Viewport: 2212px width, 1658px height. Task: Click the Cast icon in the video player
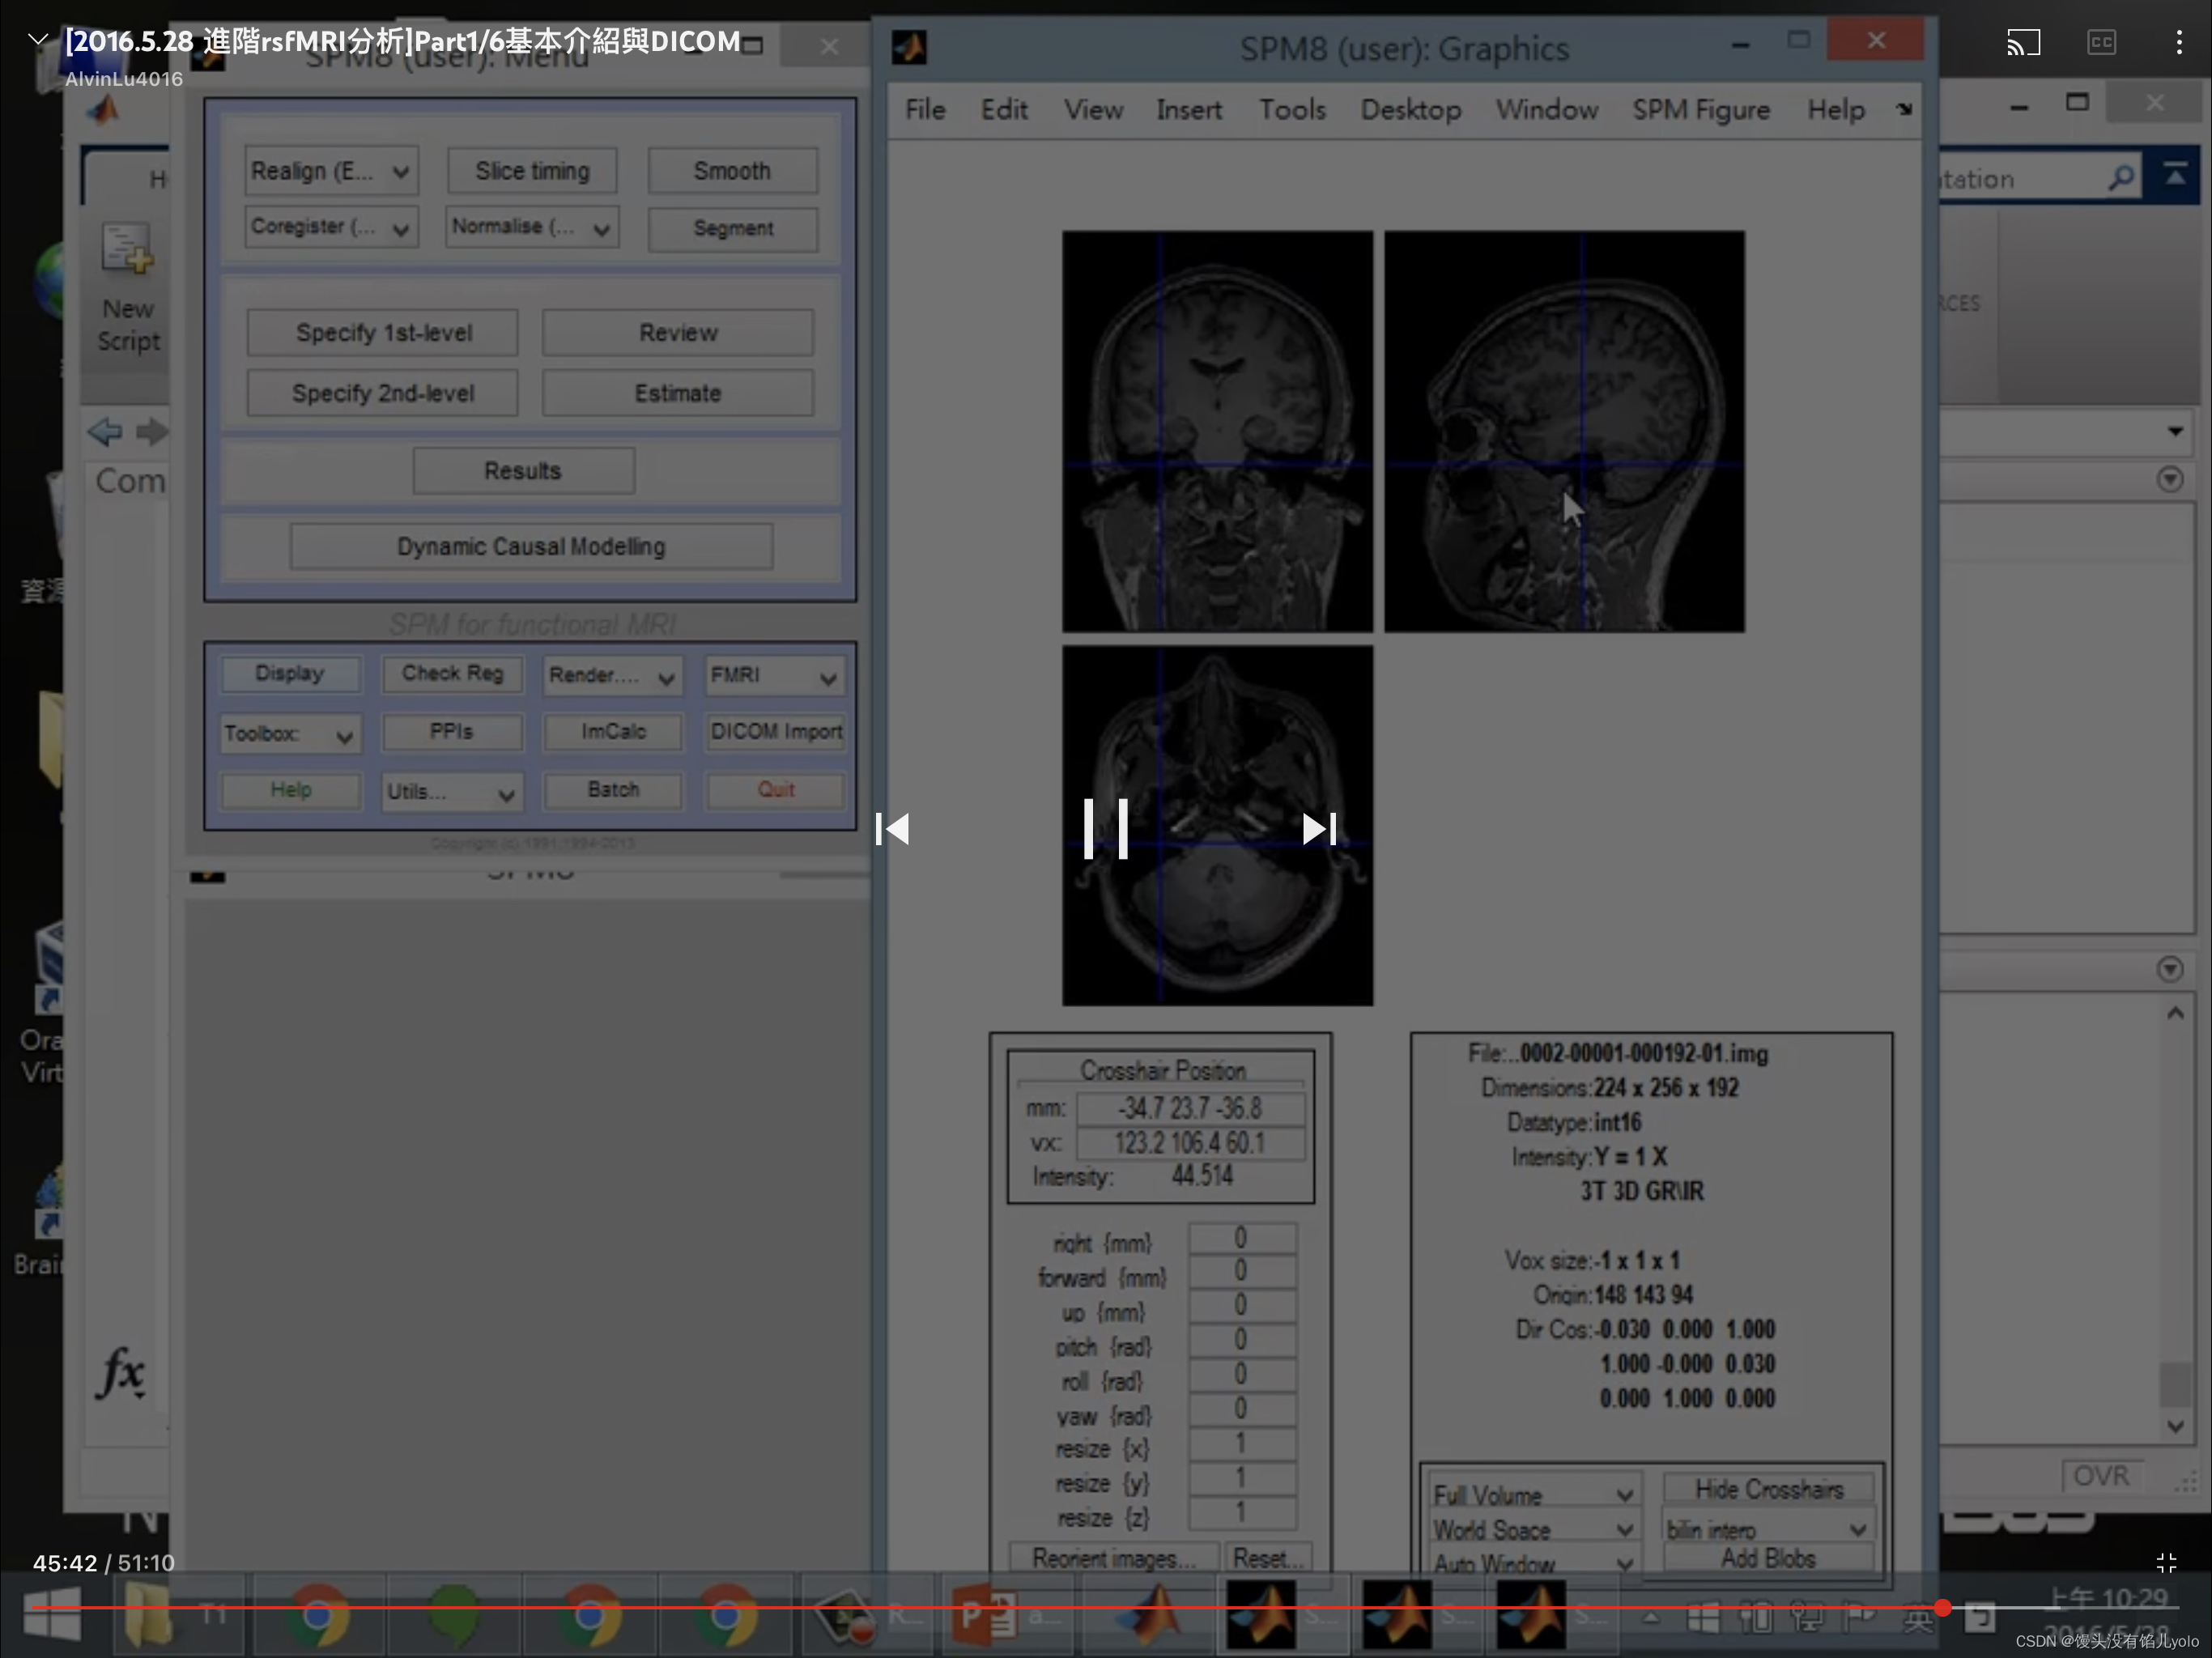(x=2024, y=42)
